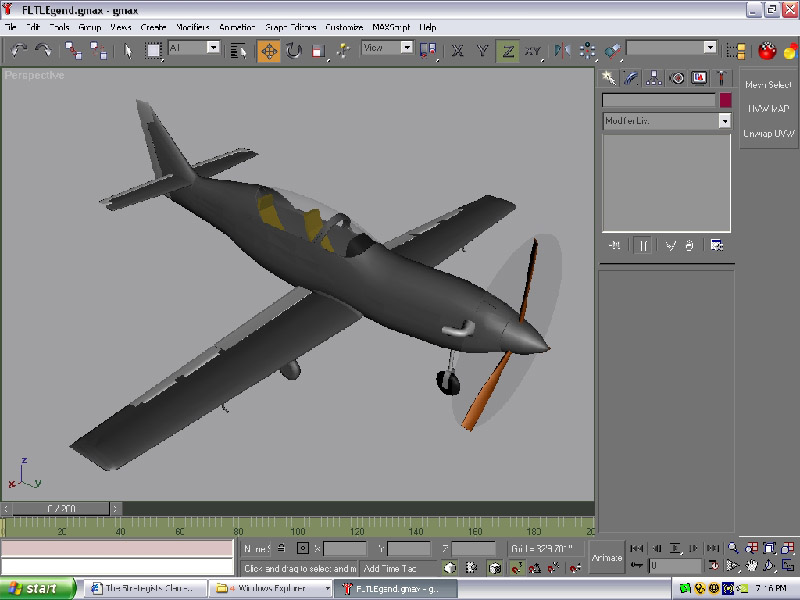
Task: Toggle Restrict to Z axis button
Action: point(508,50)
